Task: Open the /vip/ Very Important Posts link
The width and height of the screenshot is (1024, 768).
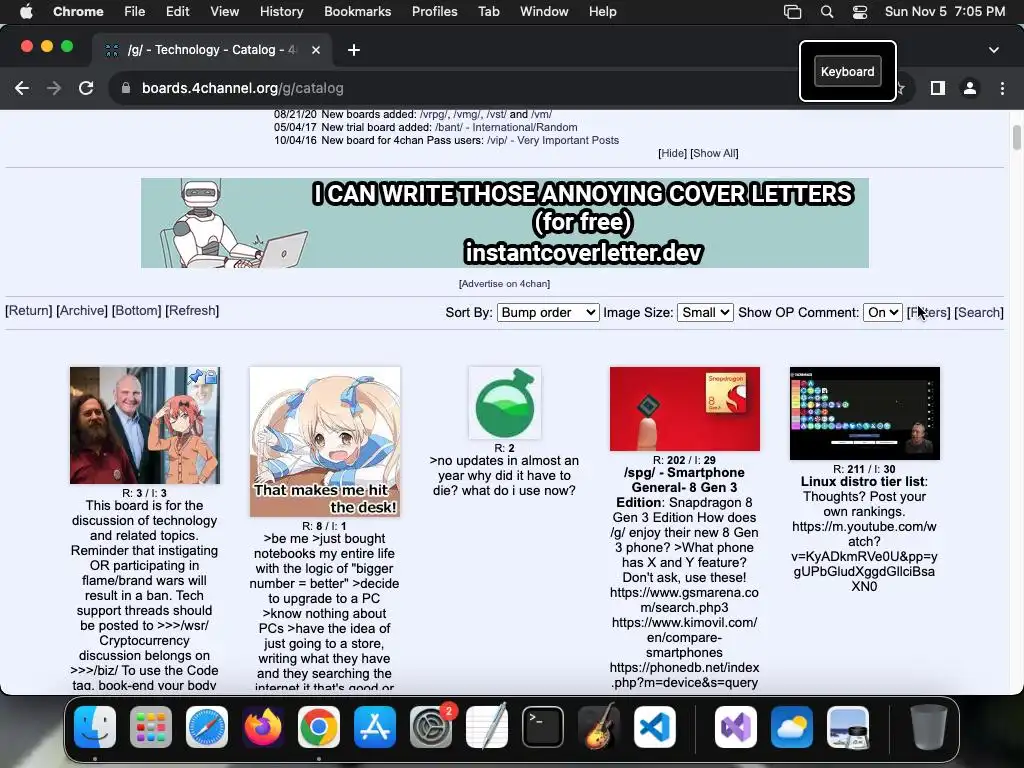Action: 552,140
